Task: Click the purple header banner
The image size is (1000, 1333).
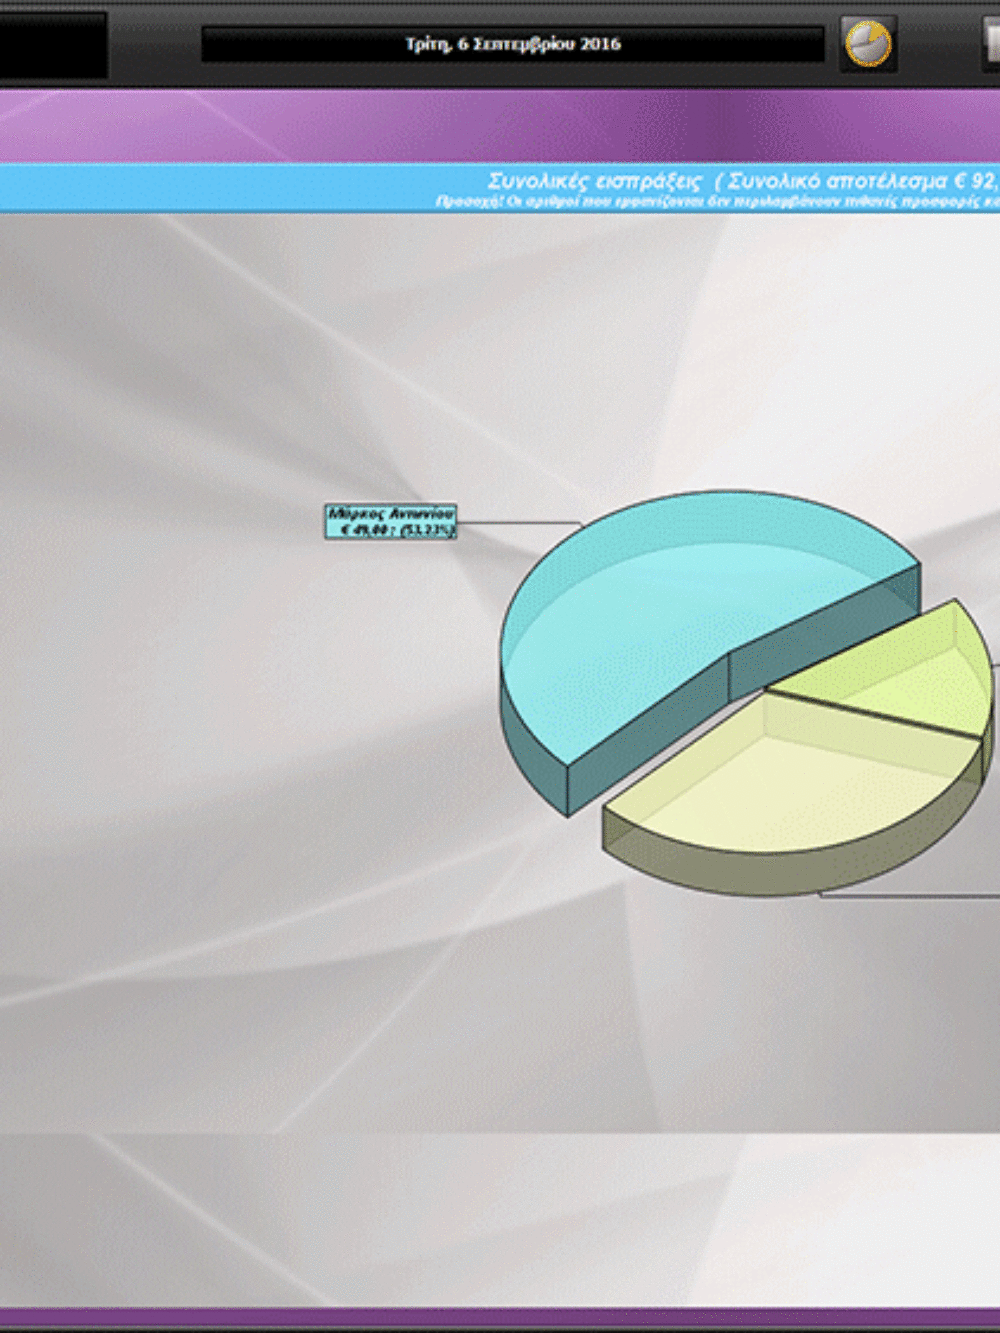Action: point(500,126)
